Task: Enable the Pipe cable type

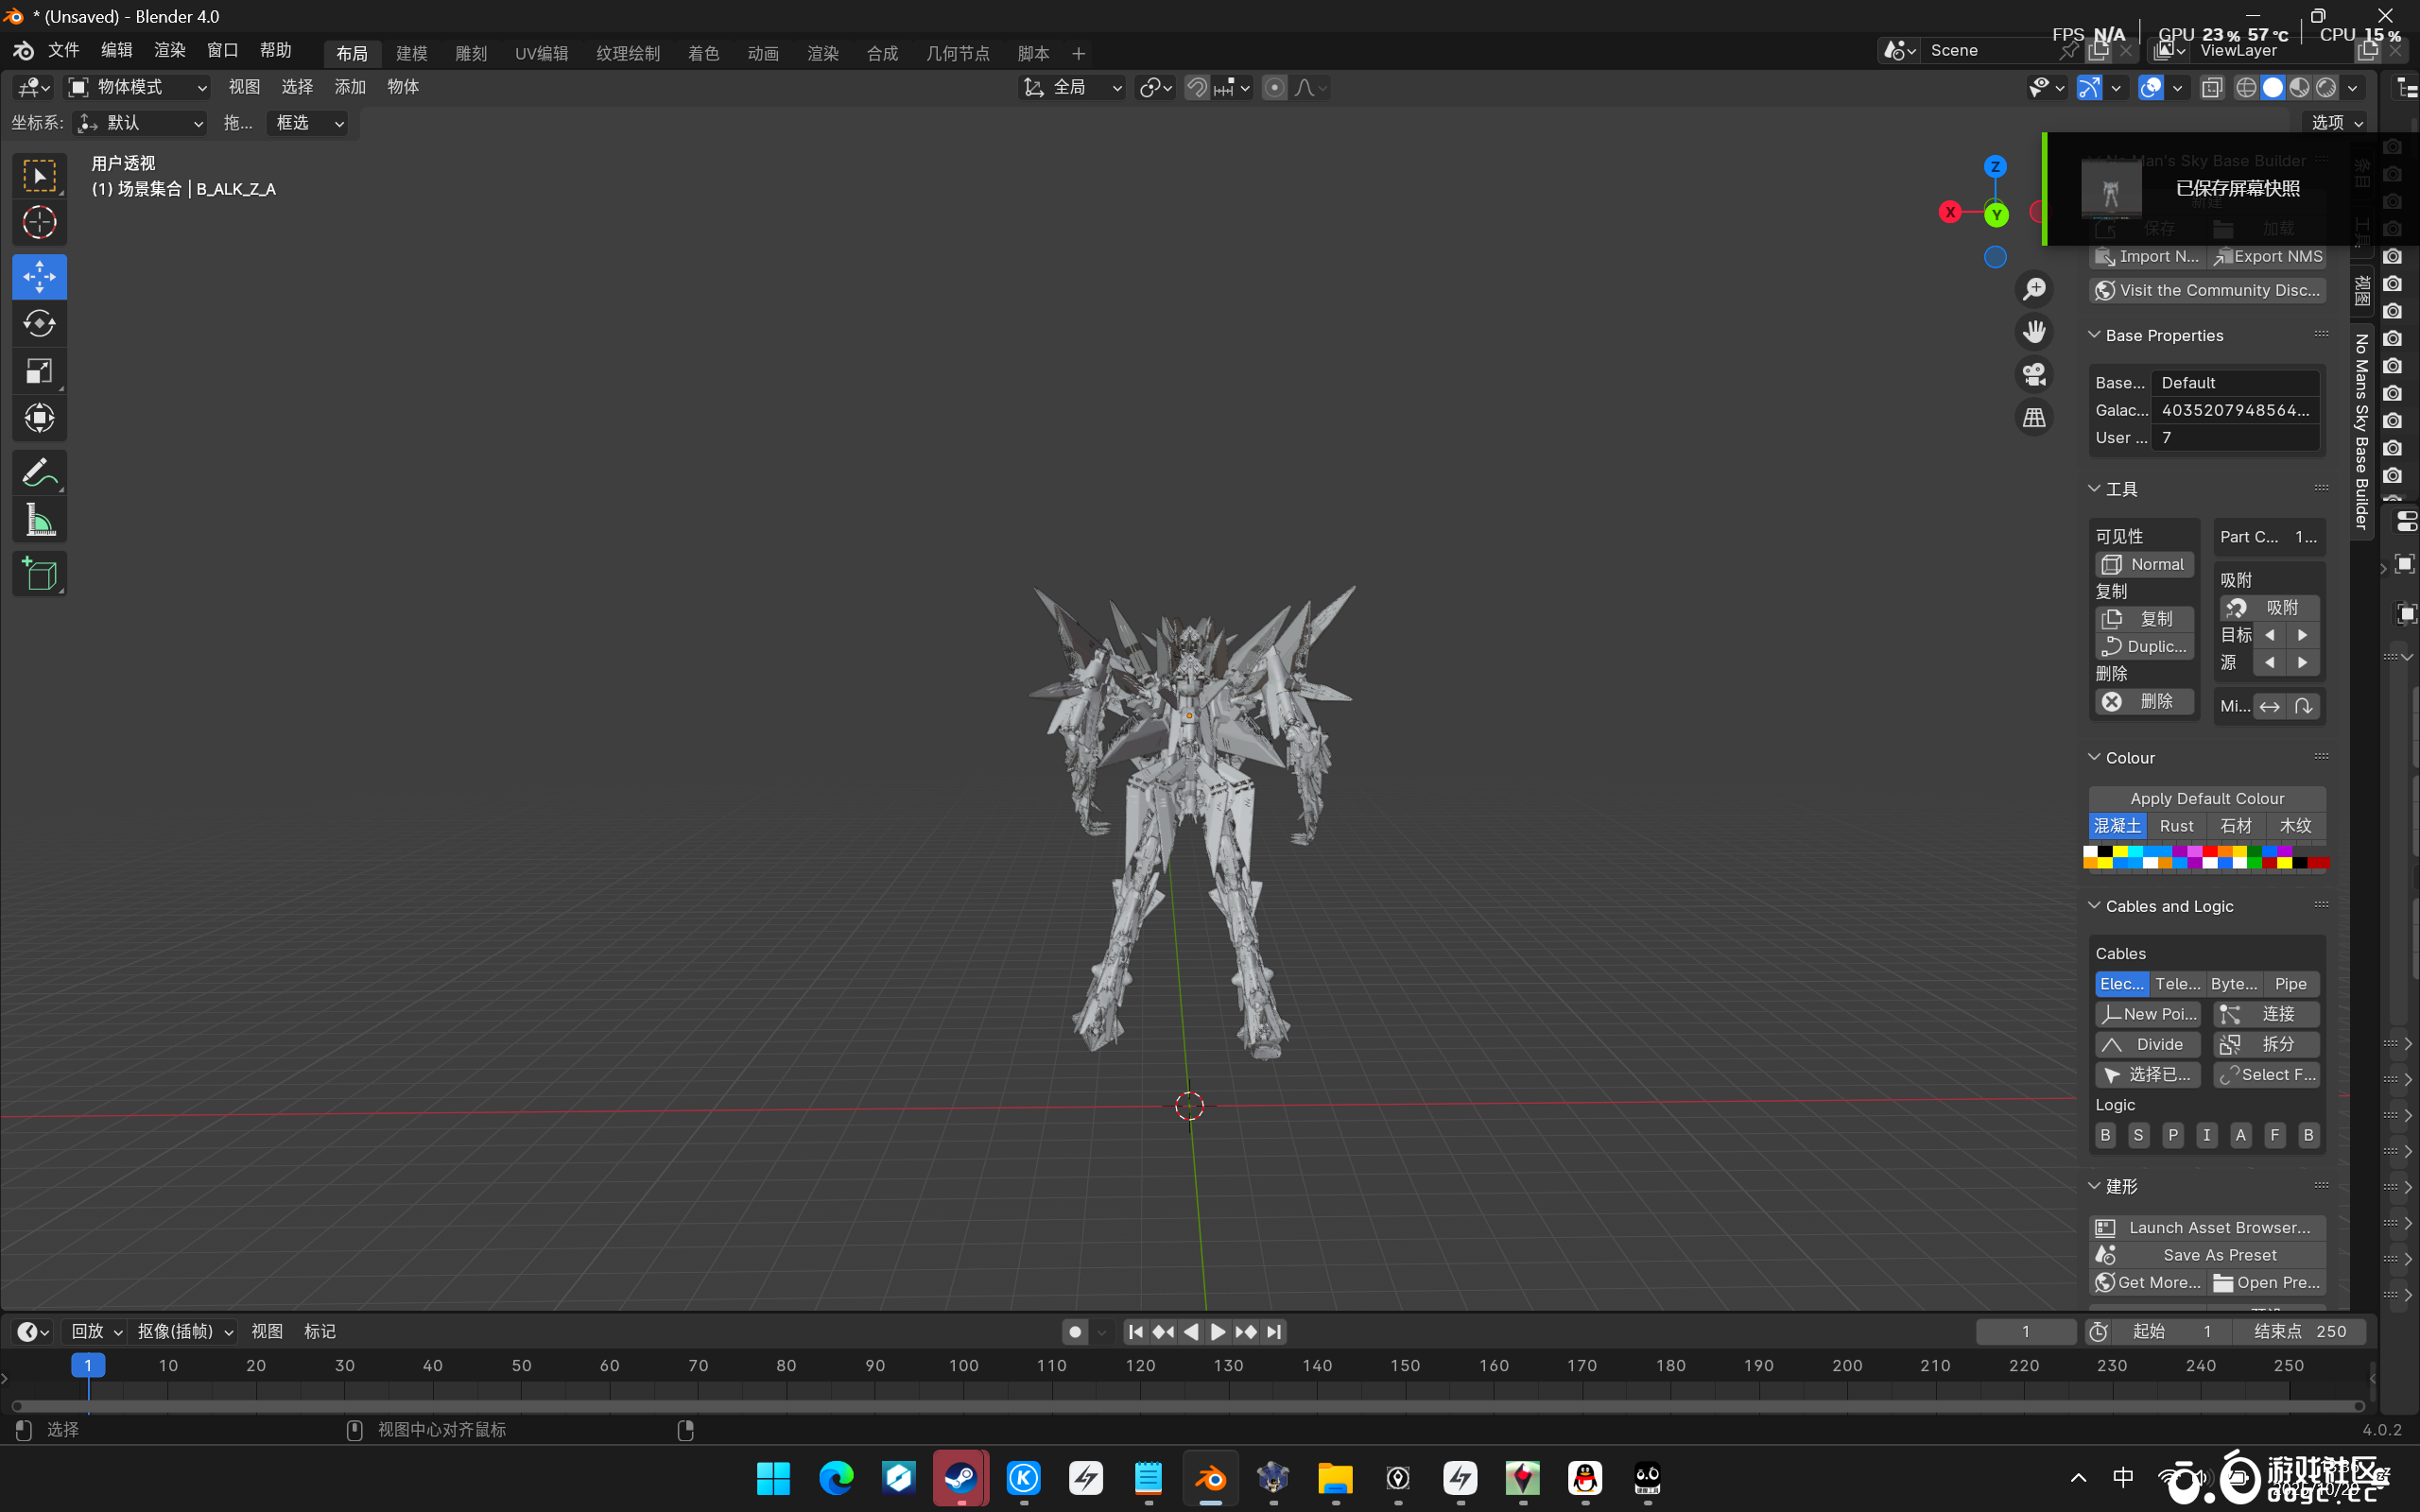Action: click(x=2290, y=984)
